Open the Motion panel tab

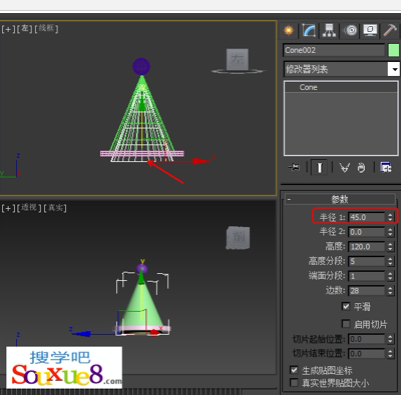click(350, 30)
